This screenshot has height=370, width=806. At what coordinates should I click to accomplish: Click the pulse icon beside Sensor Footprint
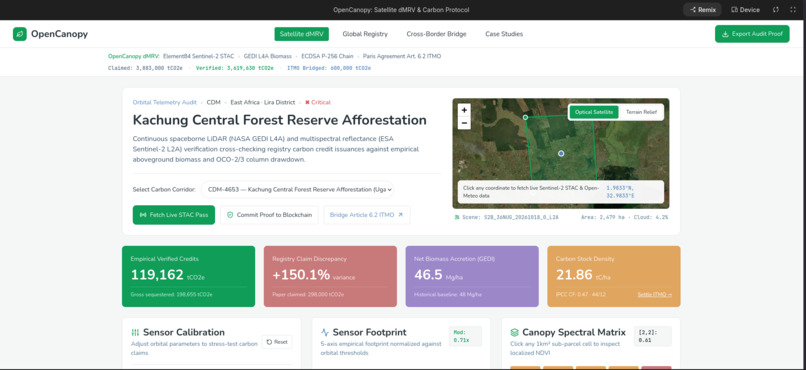point(325,332)
